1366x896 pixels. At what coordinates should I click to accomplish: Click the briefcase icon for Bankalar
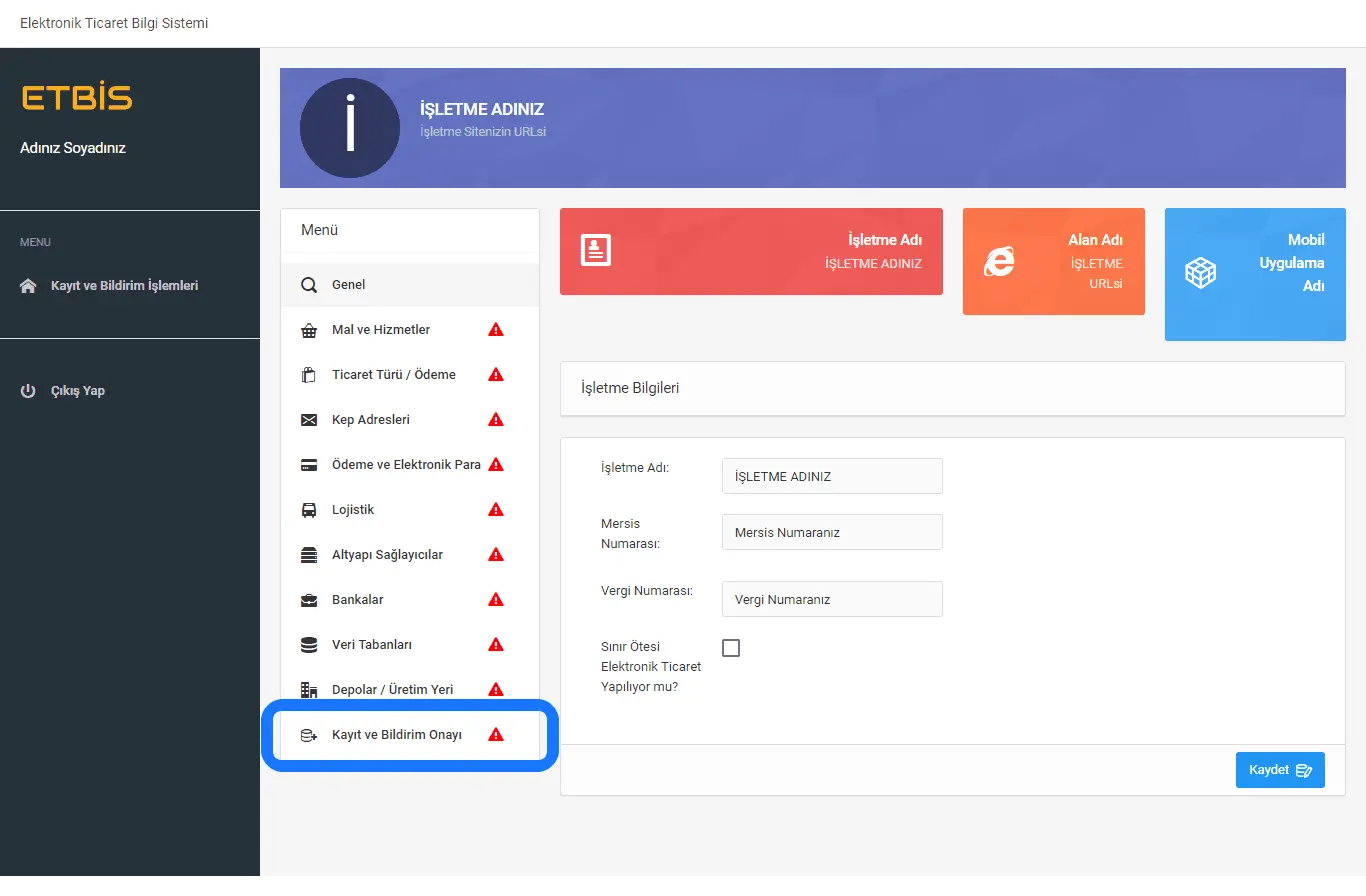tap(309, 600)
